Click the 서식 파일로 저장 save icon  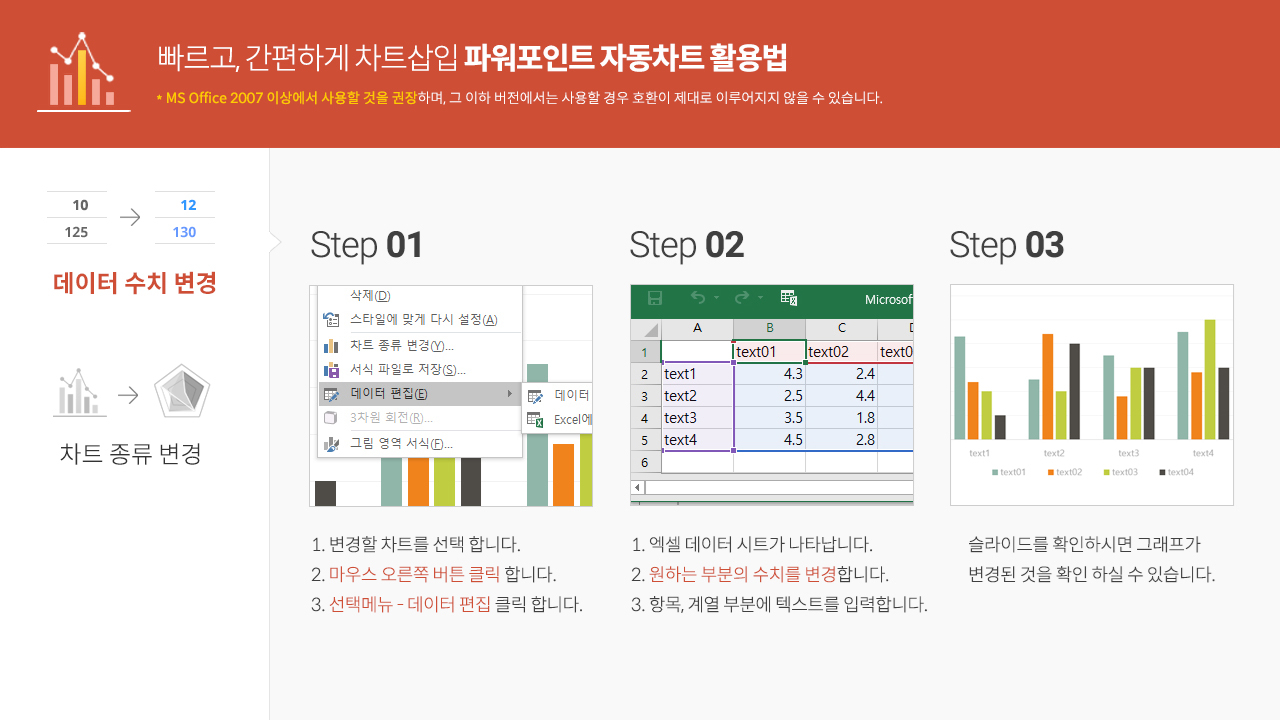(x=332, y=370)
